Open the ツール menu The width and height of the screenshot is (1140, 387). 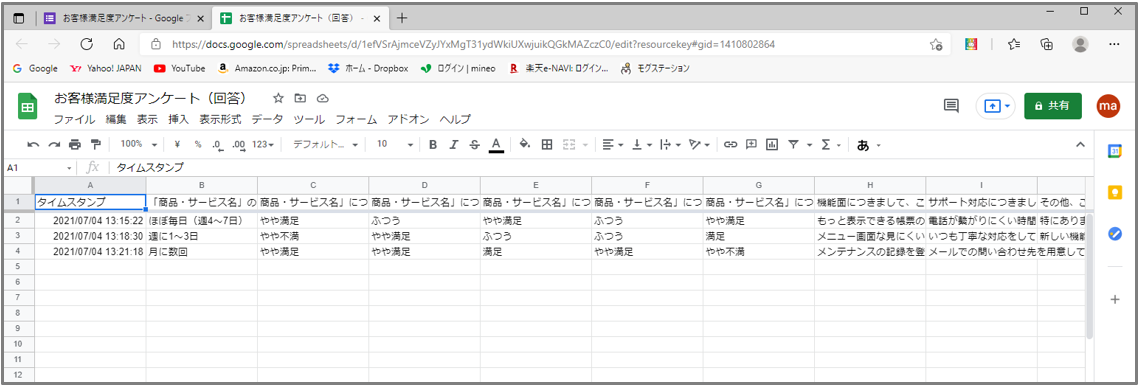(309, 119)
